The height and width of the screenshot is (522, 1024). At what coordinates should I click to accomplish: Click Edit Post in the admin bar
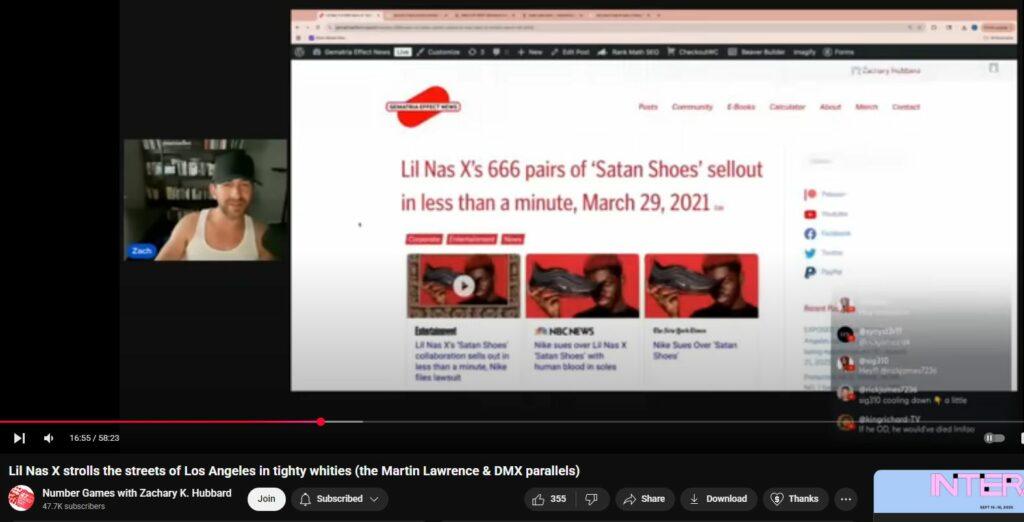[570, 52]
